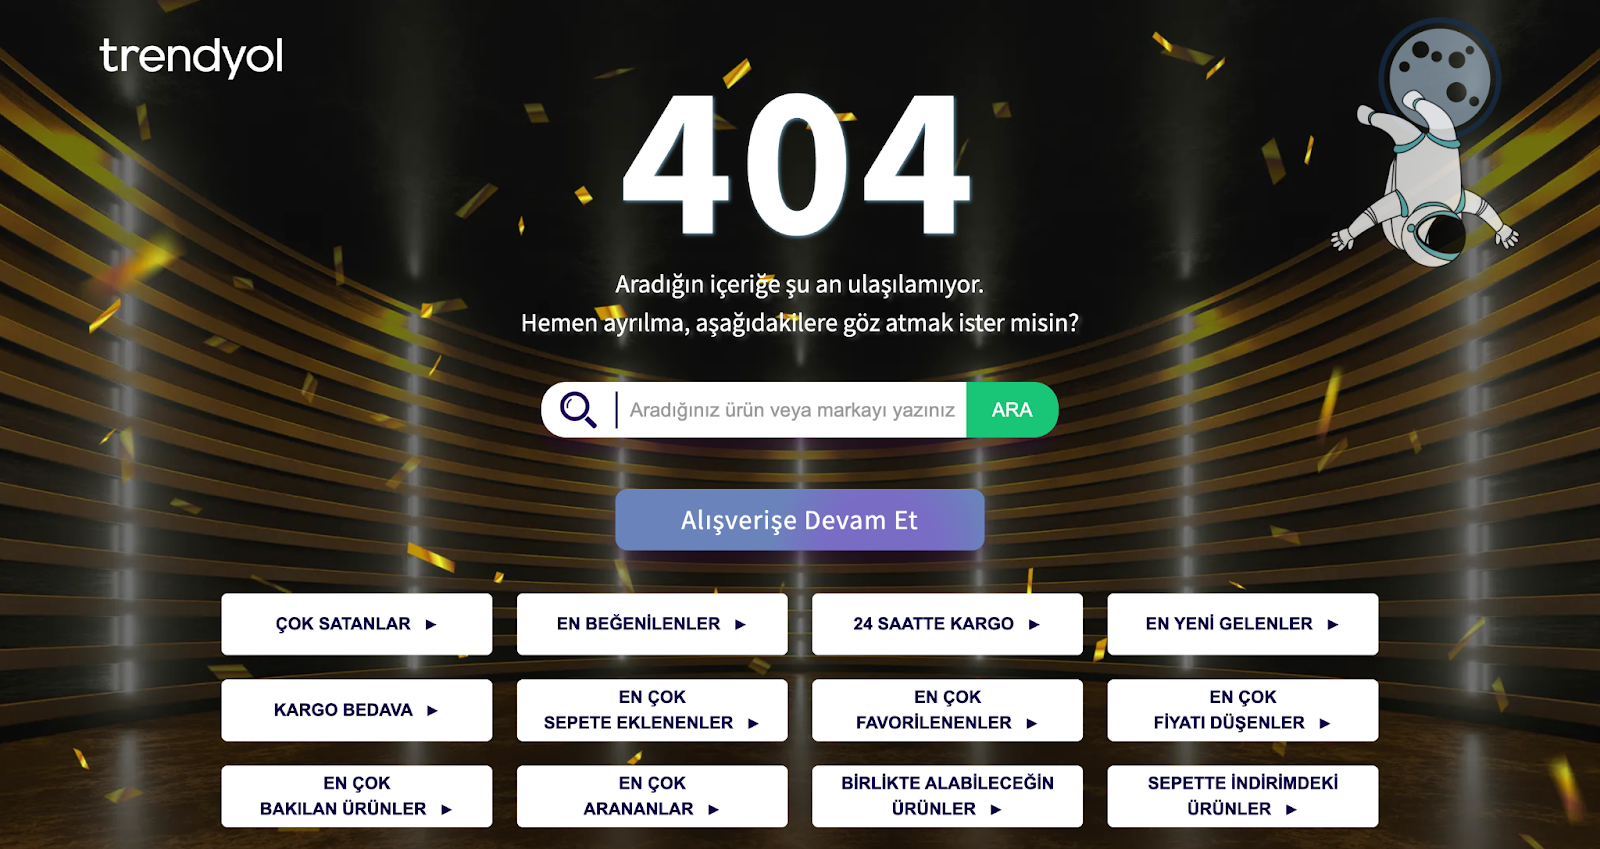Click the magnifying glass search icon
The height and width of the screenshot is (849, 1600).
(x=578, y=410)
